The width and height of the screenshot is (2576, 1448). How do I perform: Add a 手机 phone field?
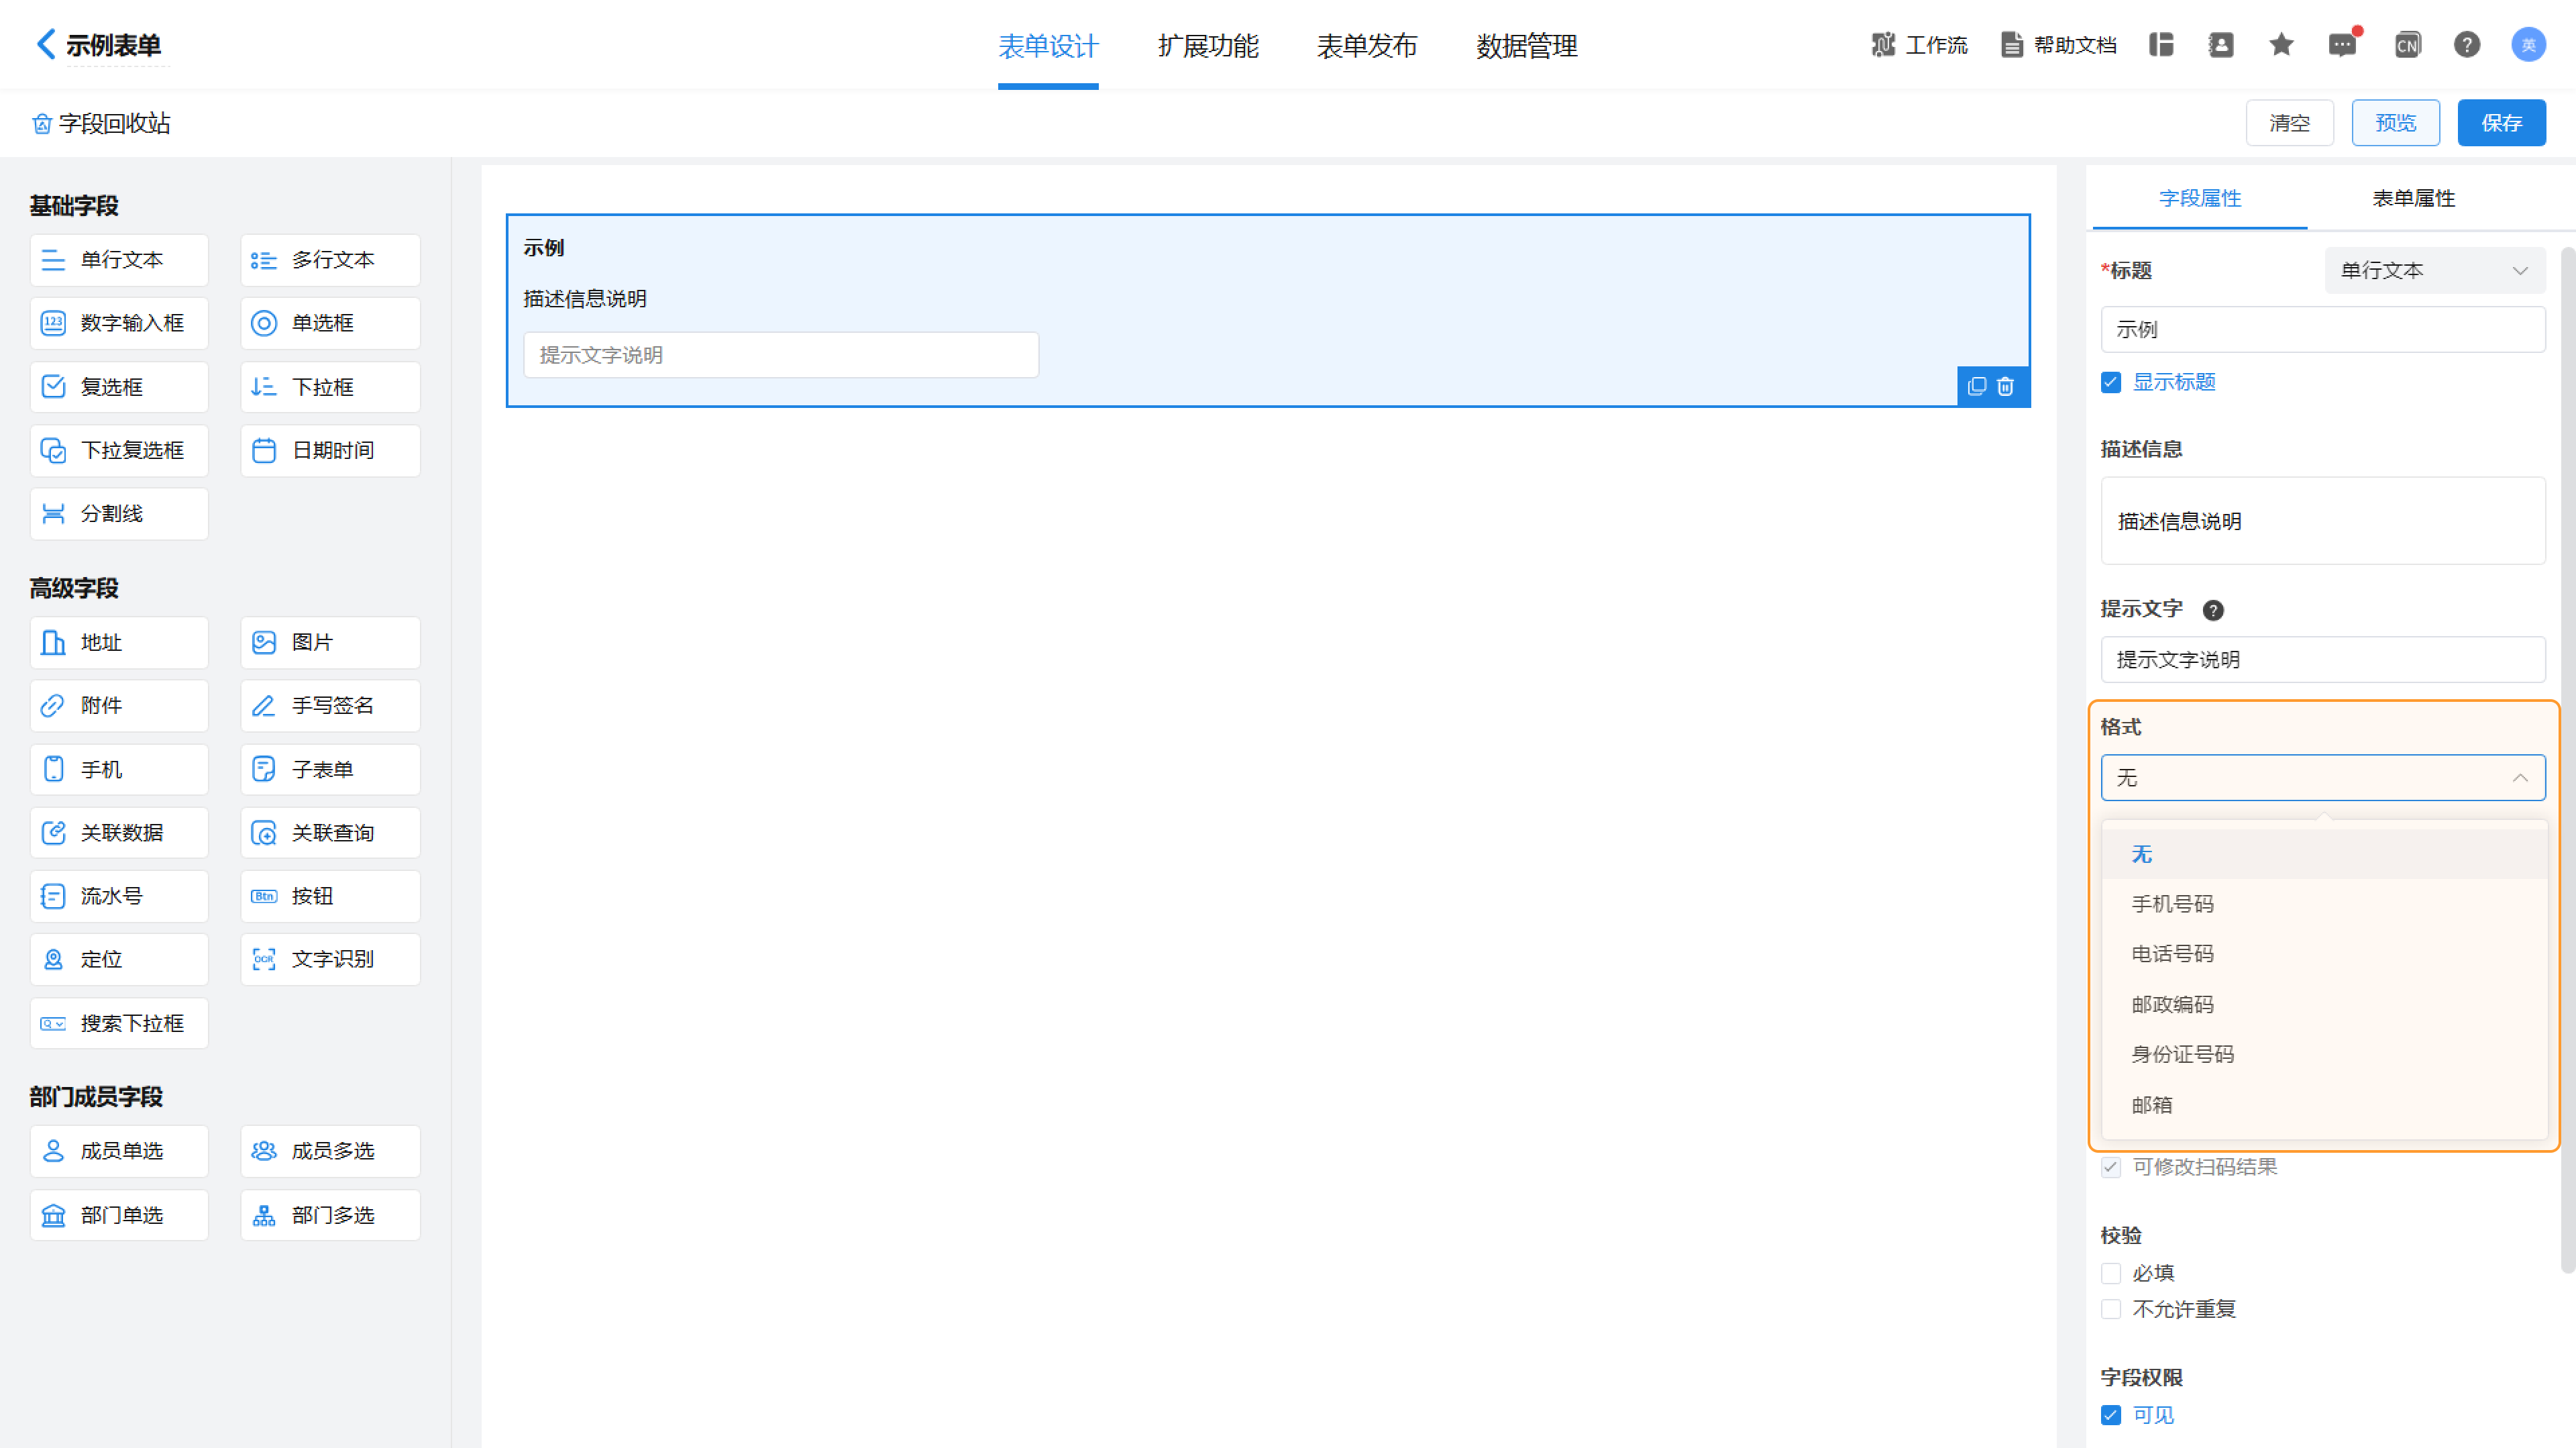tap(119, 770)
